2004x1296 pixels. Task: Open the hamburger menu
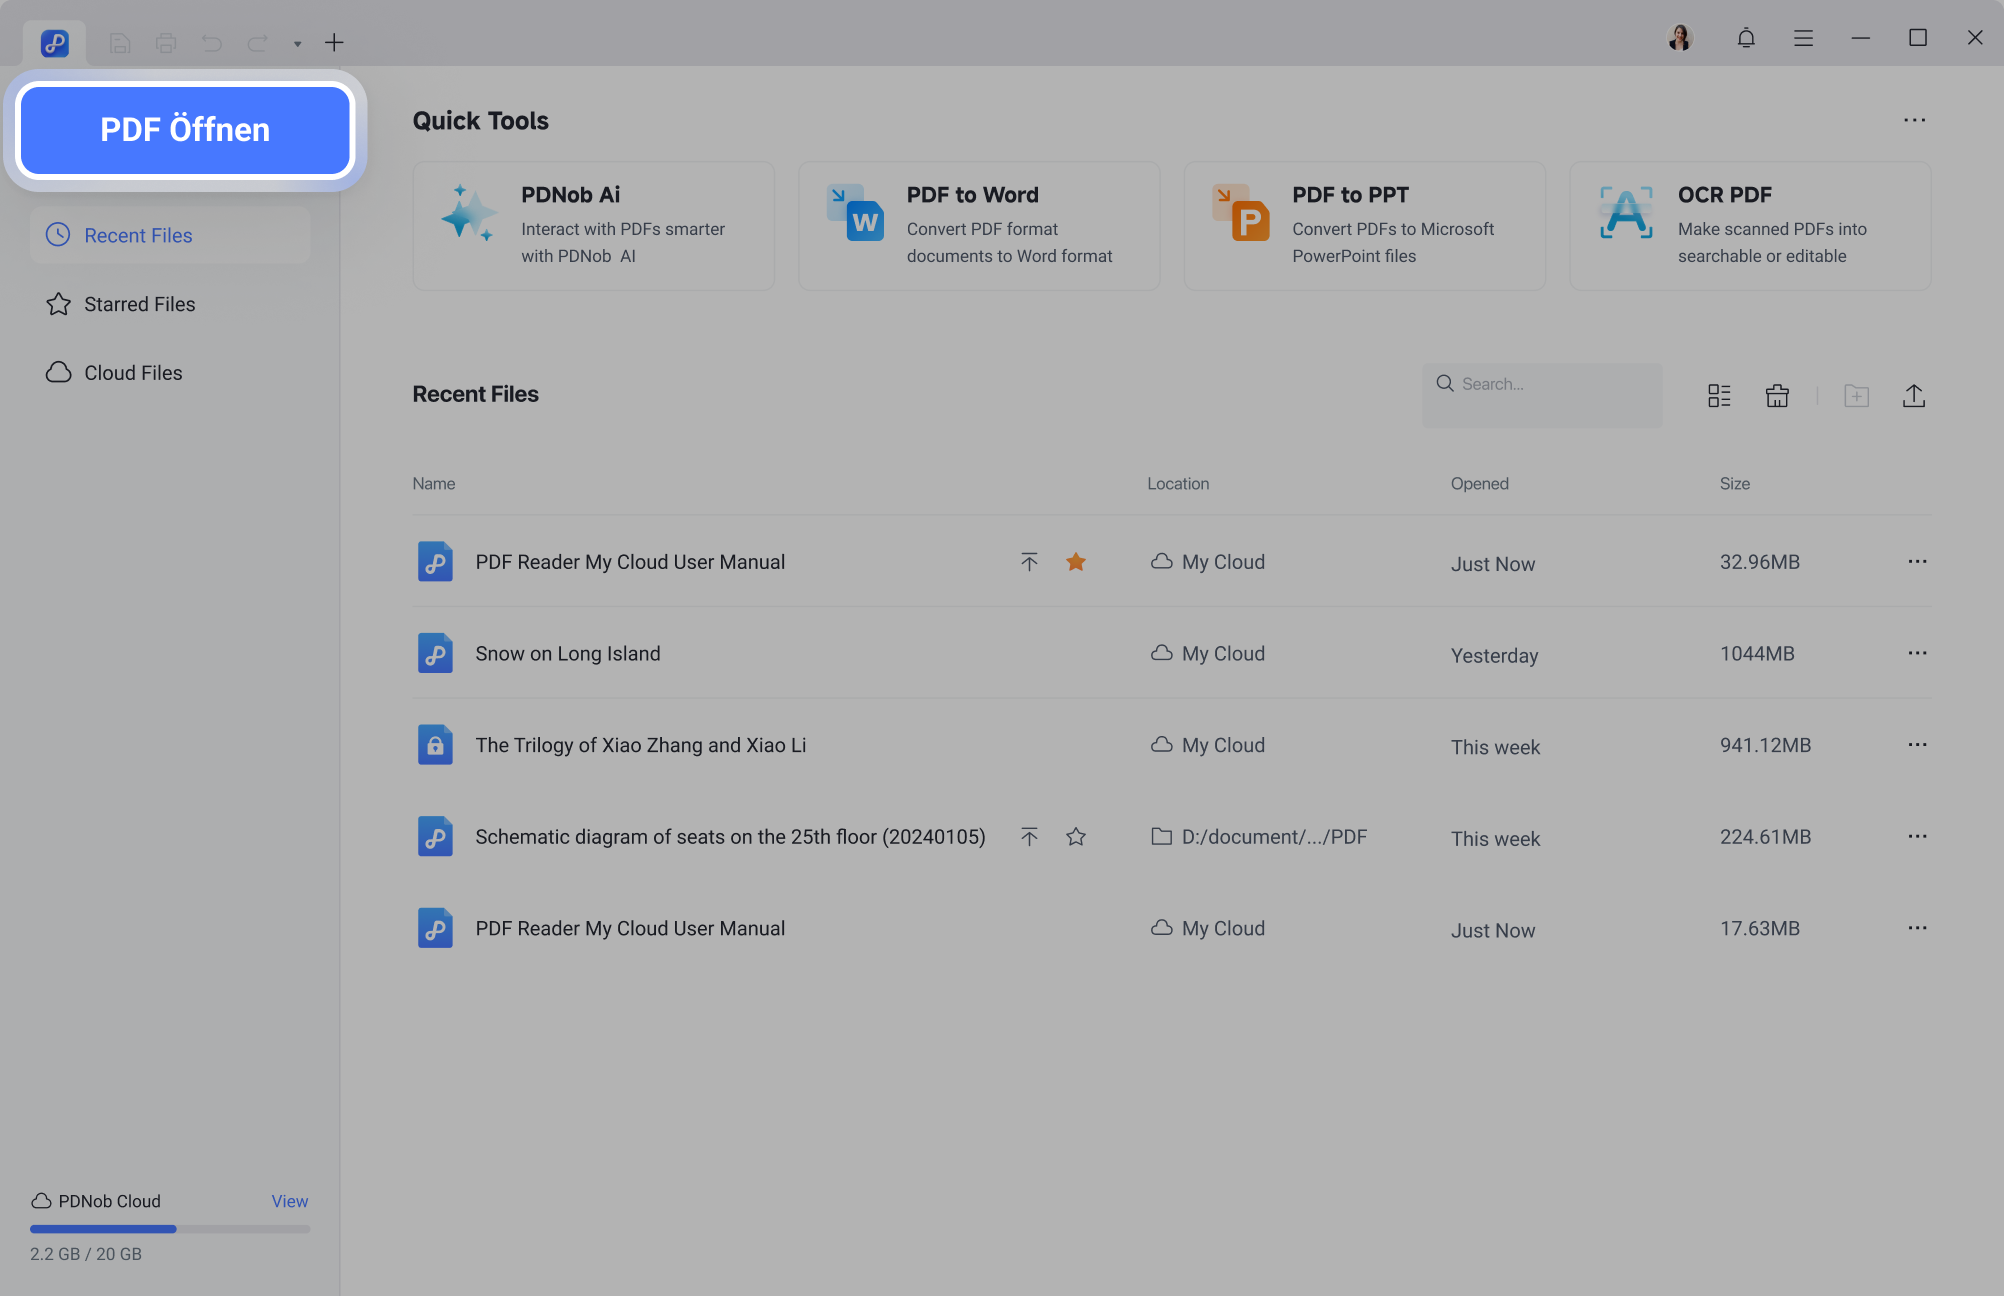click(1803, 38)
